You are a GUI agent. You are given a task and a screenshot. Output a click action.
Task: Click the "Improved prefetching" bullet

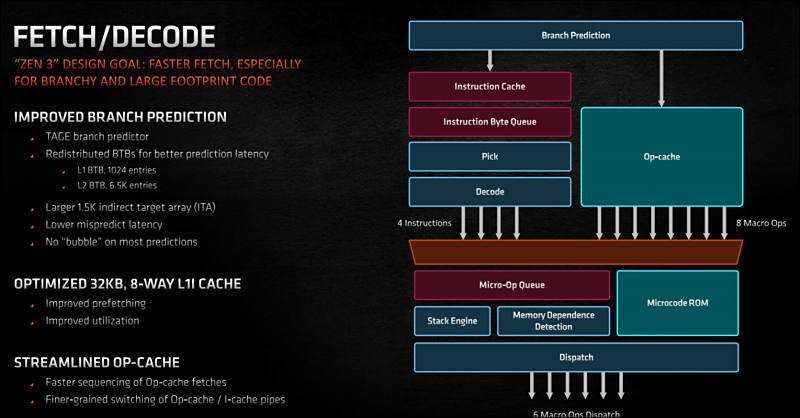coord(95,303)
